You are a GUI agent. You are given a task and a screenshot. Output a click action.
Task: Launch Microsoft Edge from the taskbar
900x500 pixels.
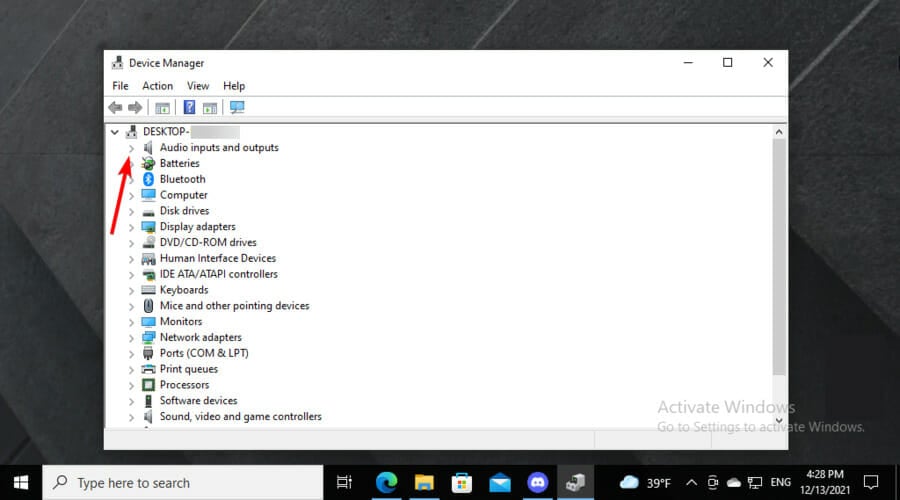click(x=386, y=483)
